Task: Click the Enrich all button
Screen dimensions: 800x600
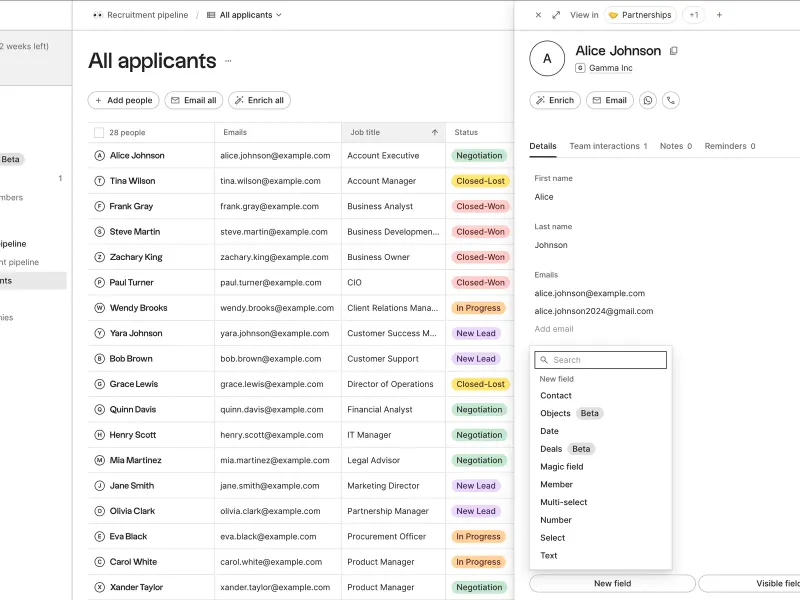Action: click(x=259, y=101)
